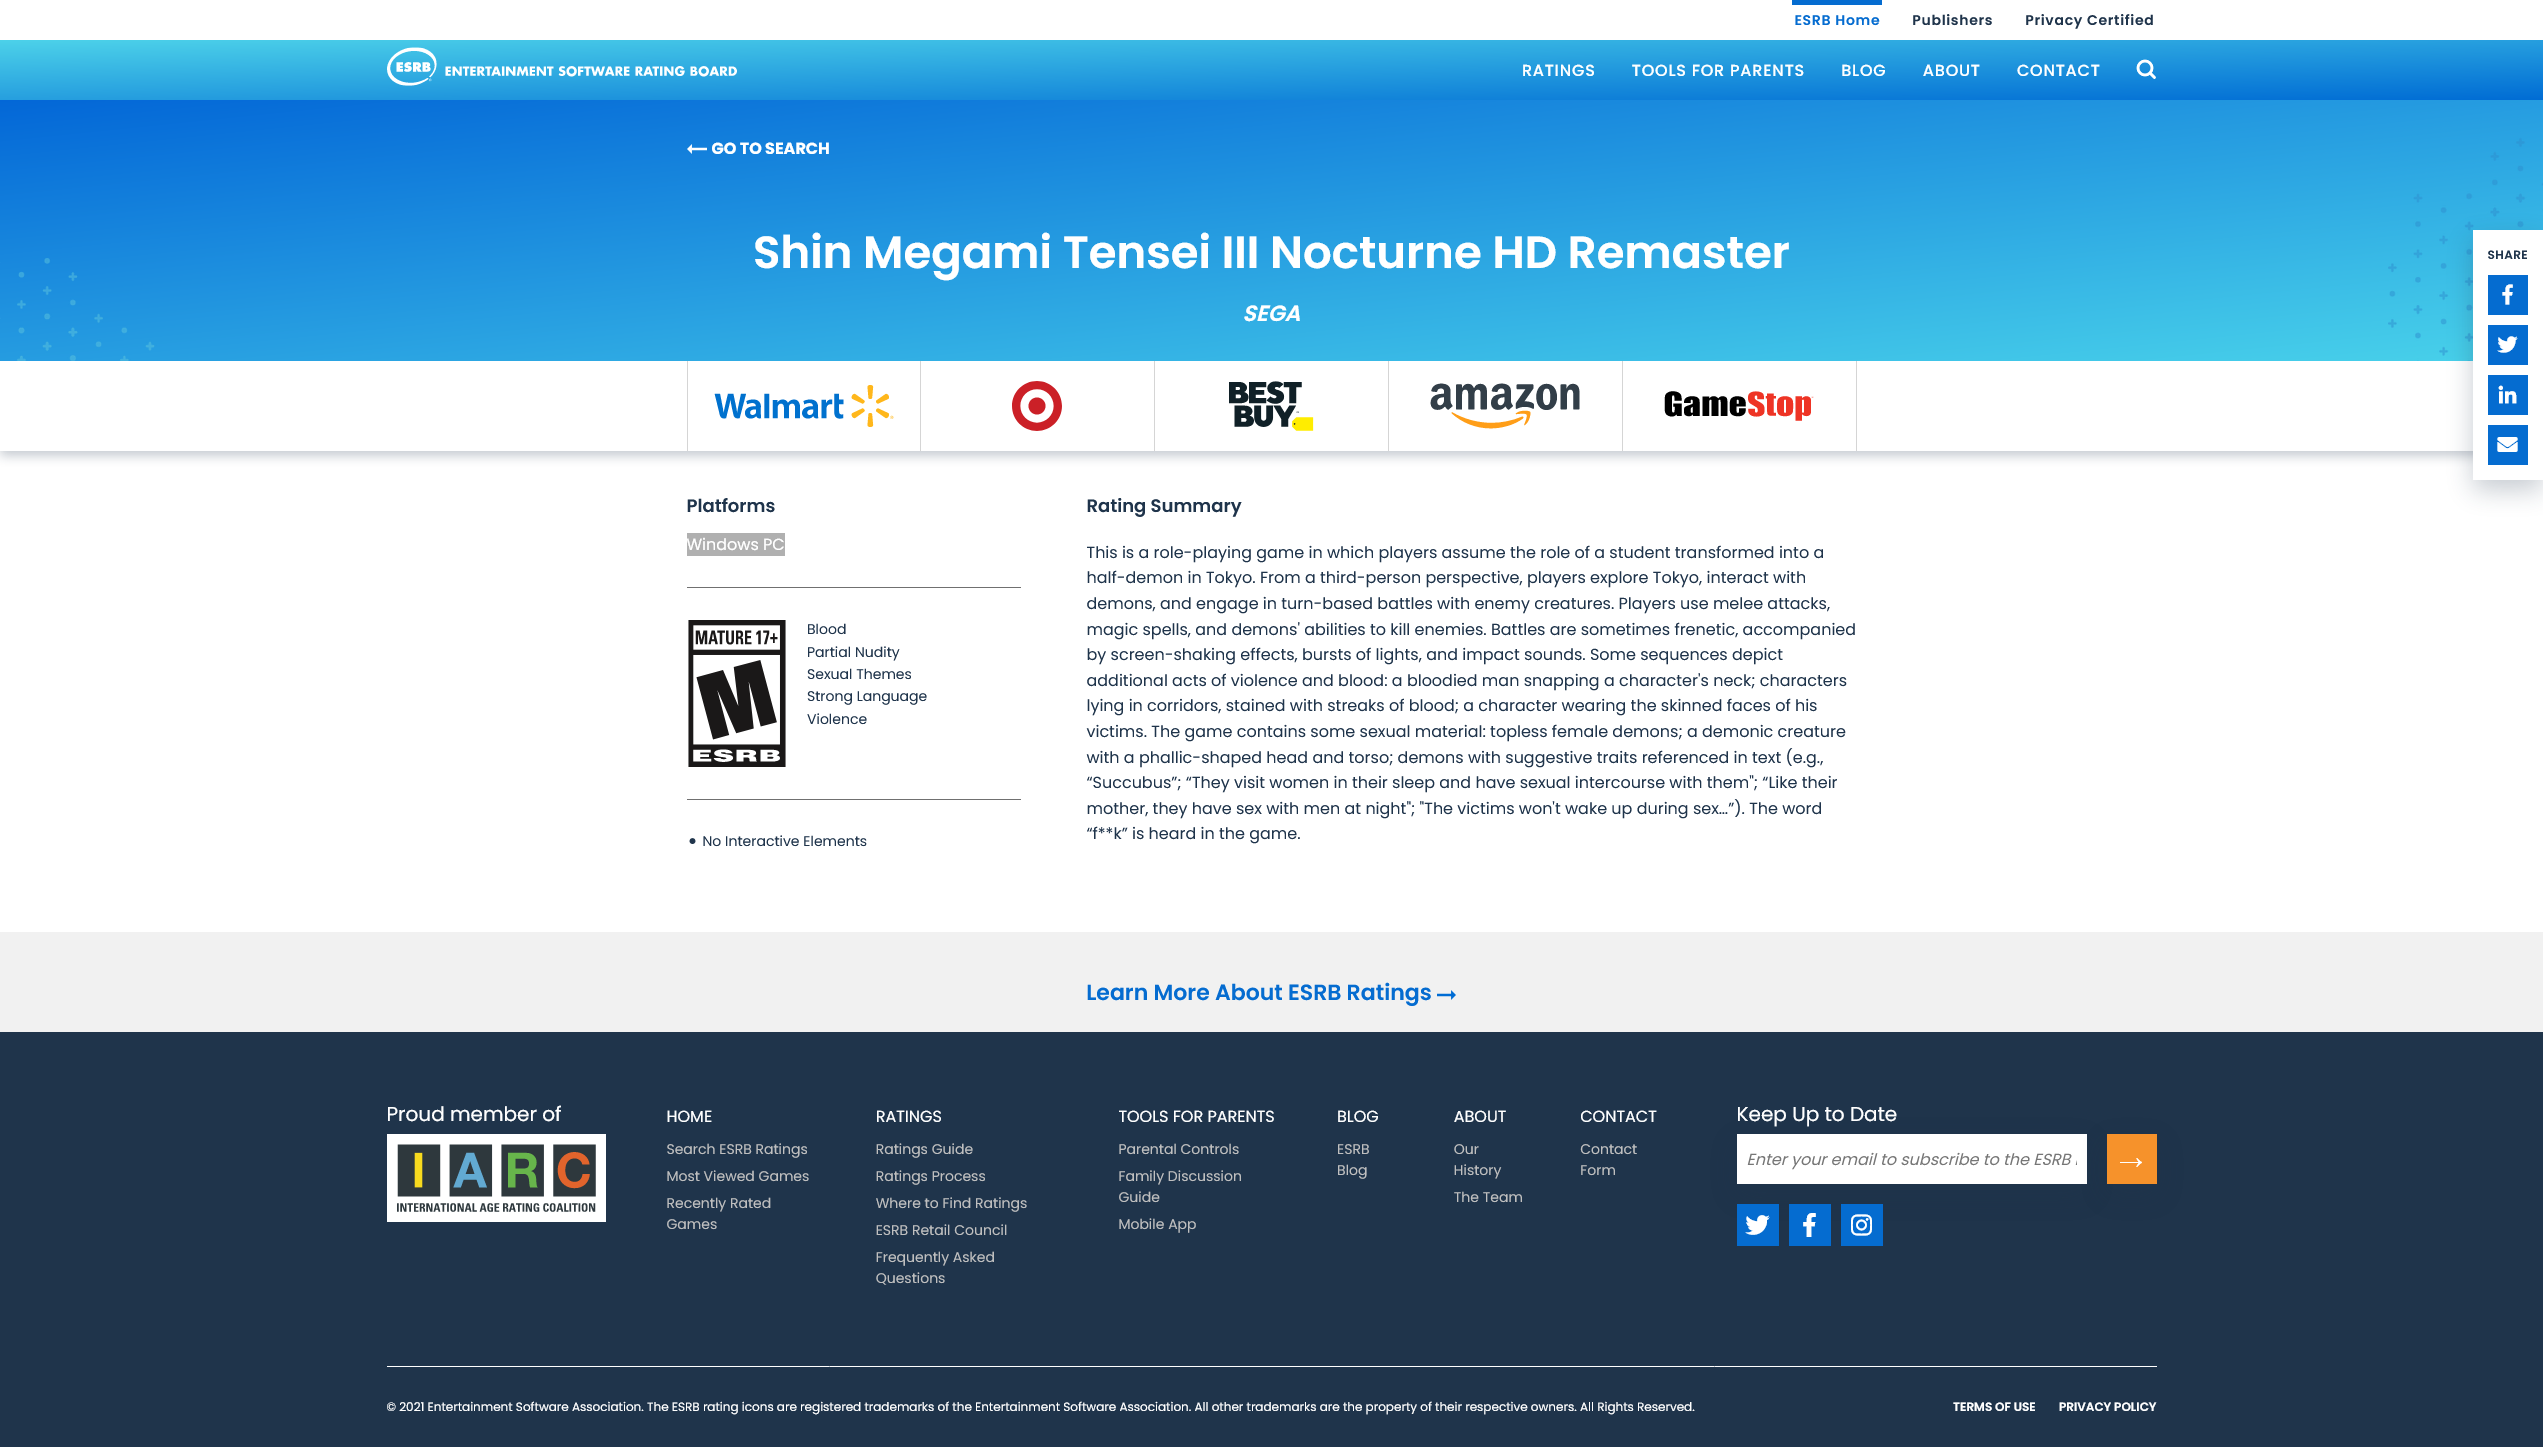This screenshot has height=1447, width=2543.
Task: Click the email subscribe input field
Action: click(1912, 1159)
